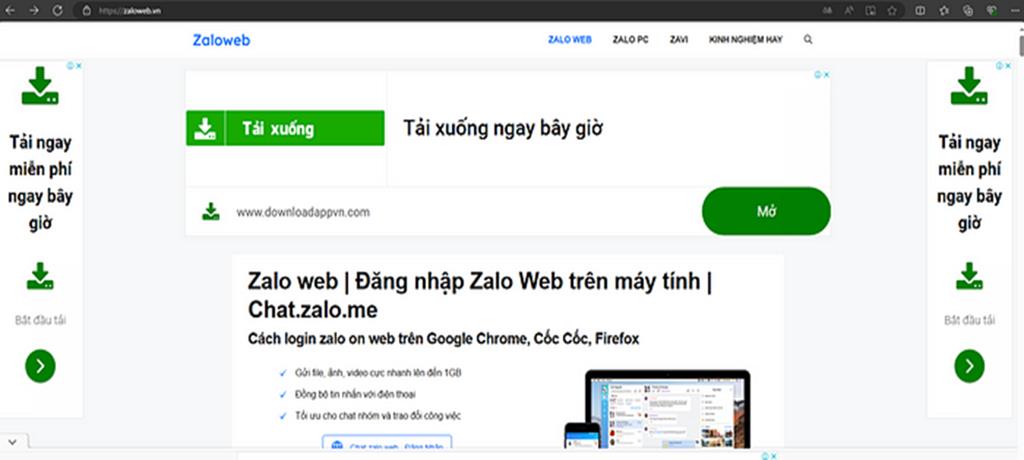The width and height of the screenshot is (1024, 460).
Task: Close the left sidebar ad
Action: (78, 65)
